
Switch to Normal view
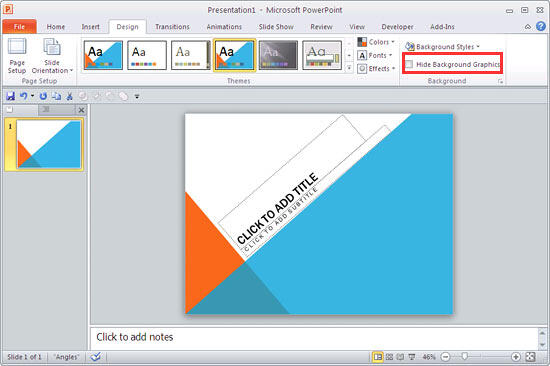pos(377,357)
